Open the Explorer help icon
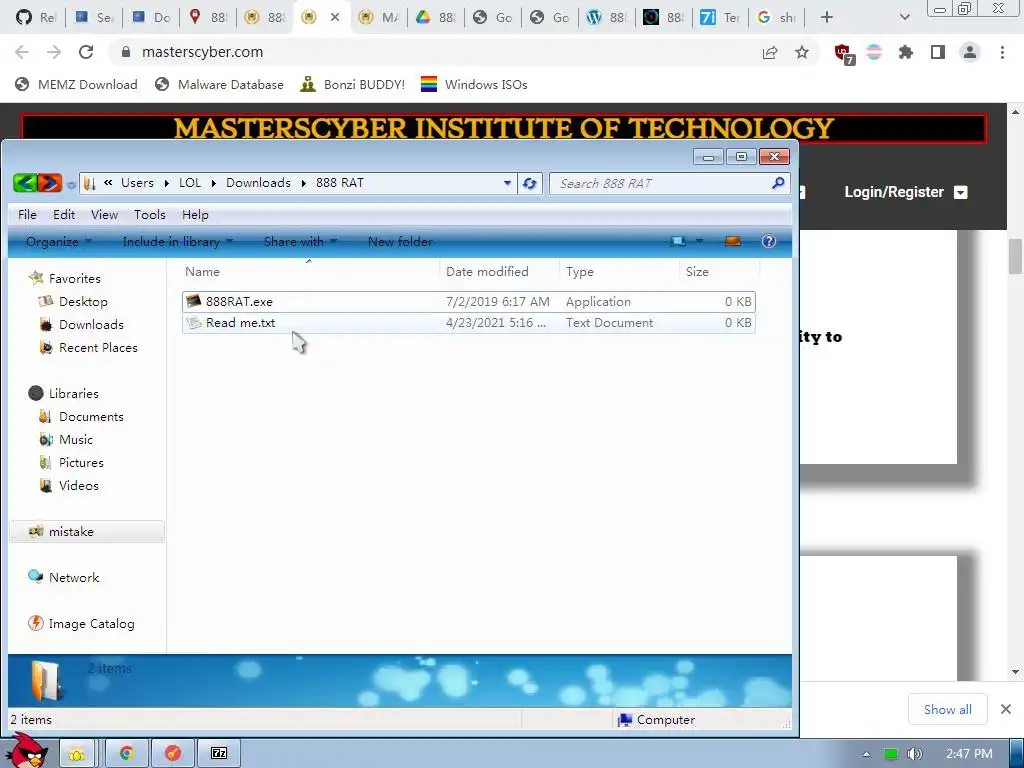This screenshot has height=768, width=1024. pyautogui.click(x=769, y=241)
